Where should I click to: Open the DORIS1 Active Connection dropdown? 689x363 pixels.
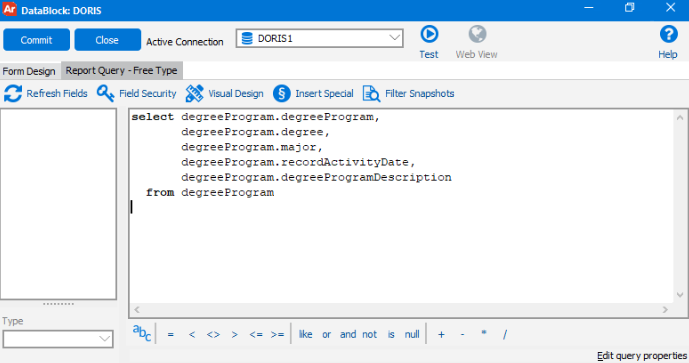click(x=319, y=39)
